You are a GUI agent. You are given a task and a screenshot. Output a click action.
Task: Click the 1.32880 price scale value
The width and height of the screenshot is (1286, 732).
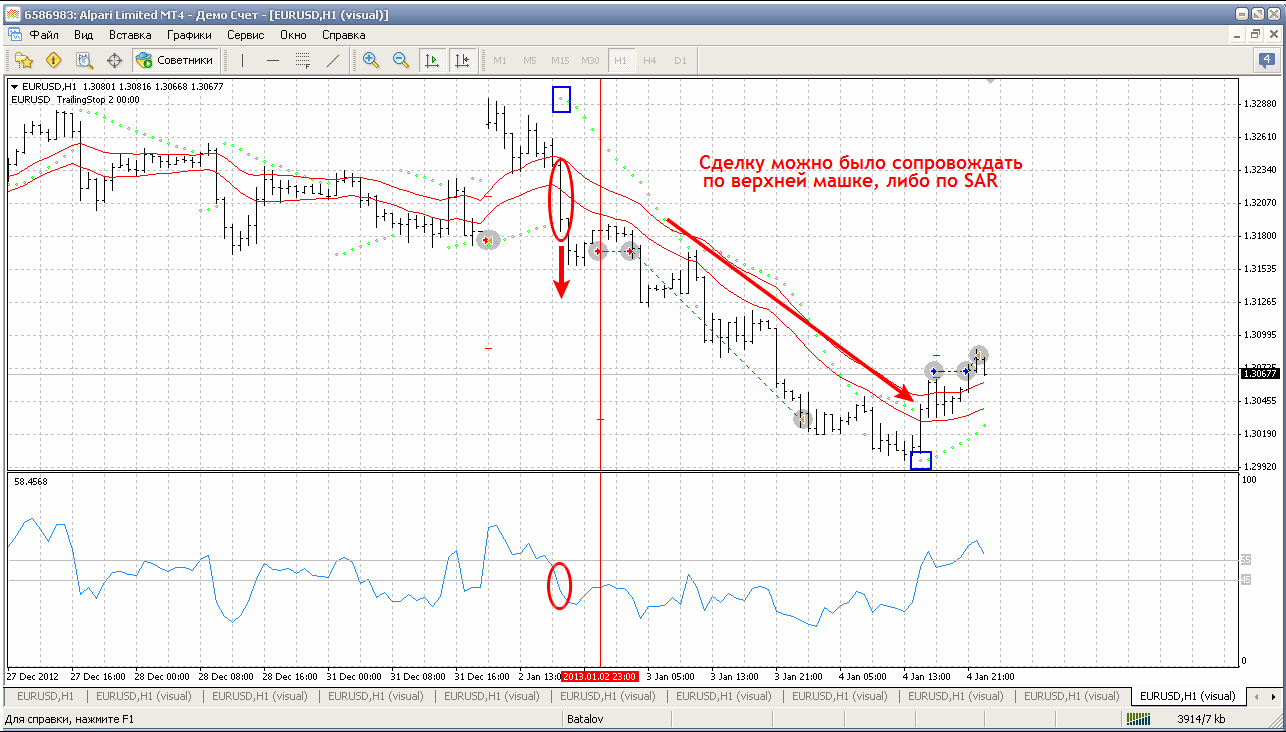point(1259,103)
